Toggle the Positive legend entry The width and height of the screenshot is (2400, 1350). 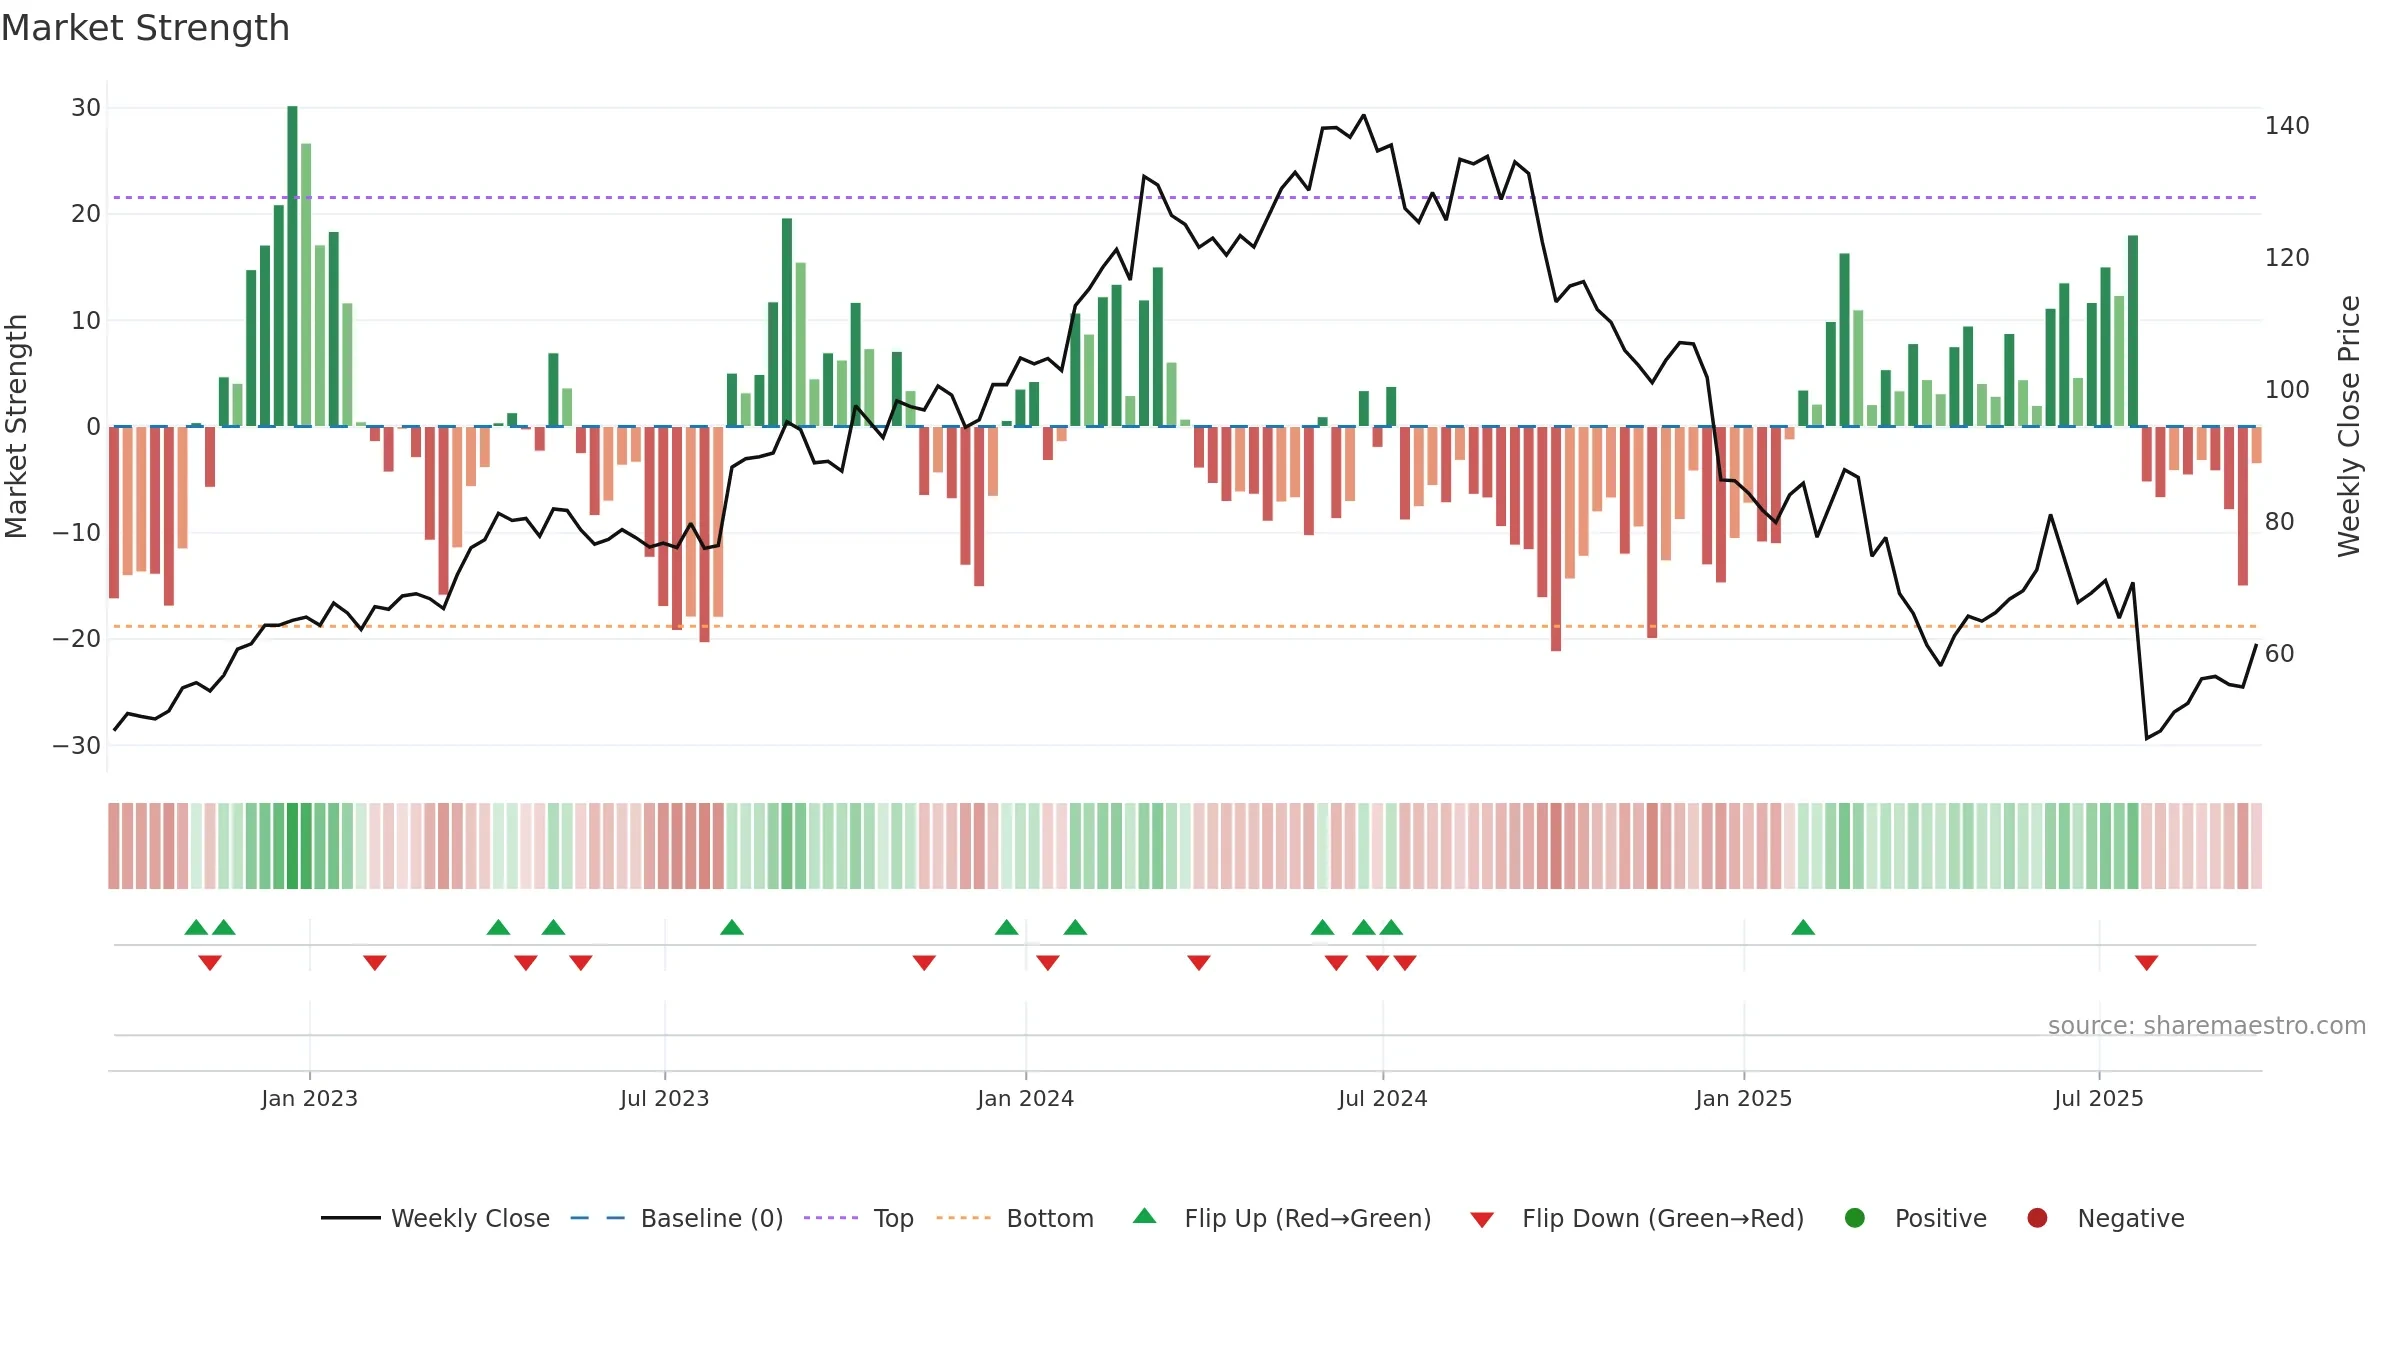tap(1915, 1218)
